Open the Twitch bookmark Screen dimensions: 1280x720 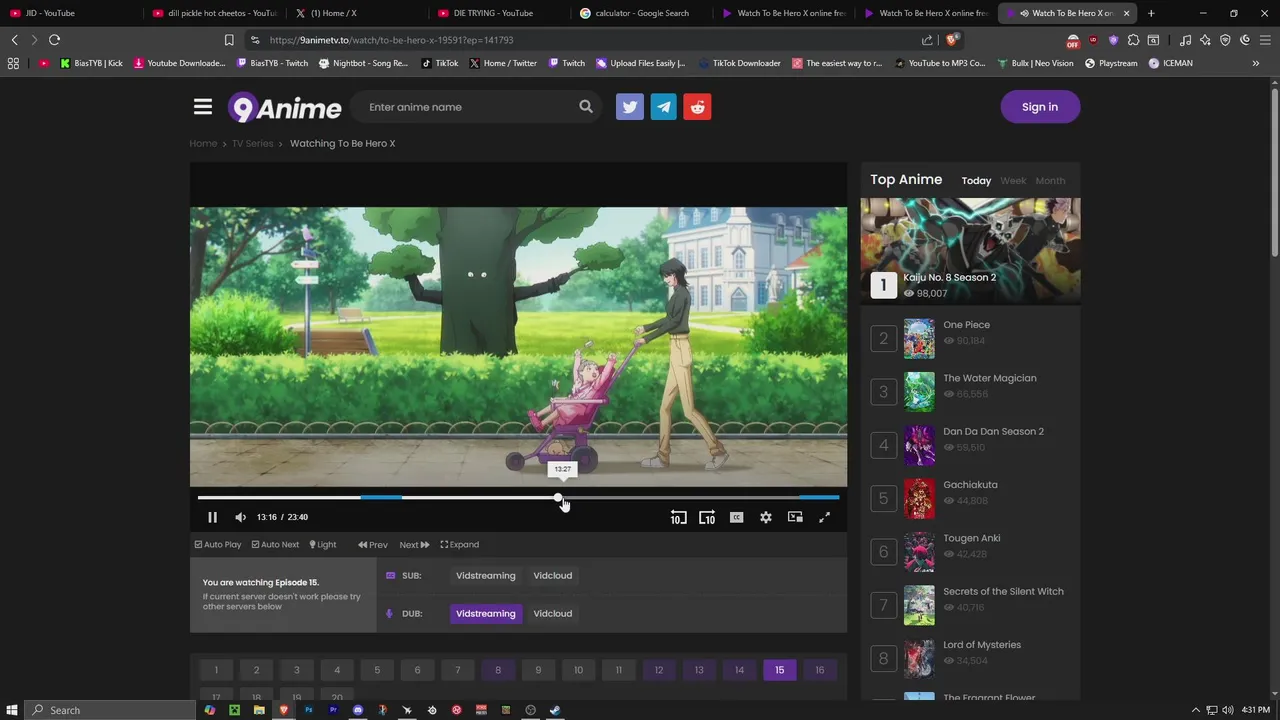(566, 63)
